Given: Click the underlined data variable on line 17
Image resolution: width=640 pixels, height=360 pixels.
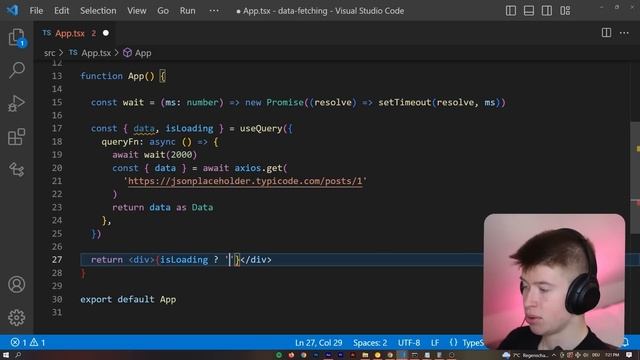Looking at the screenshot, I should [x=144, y=129].
